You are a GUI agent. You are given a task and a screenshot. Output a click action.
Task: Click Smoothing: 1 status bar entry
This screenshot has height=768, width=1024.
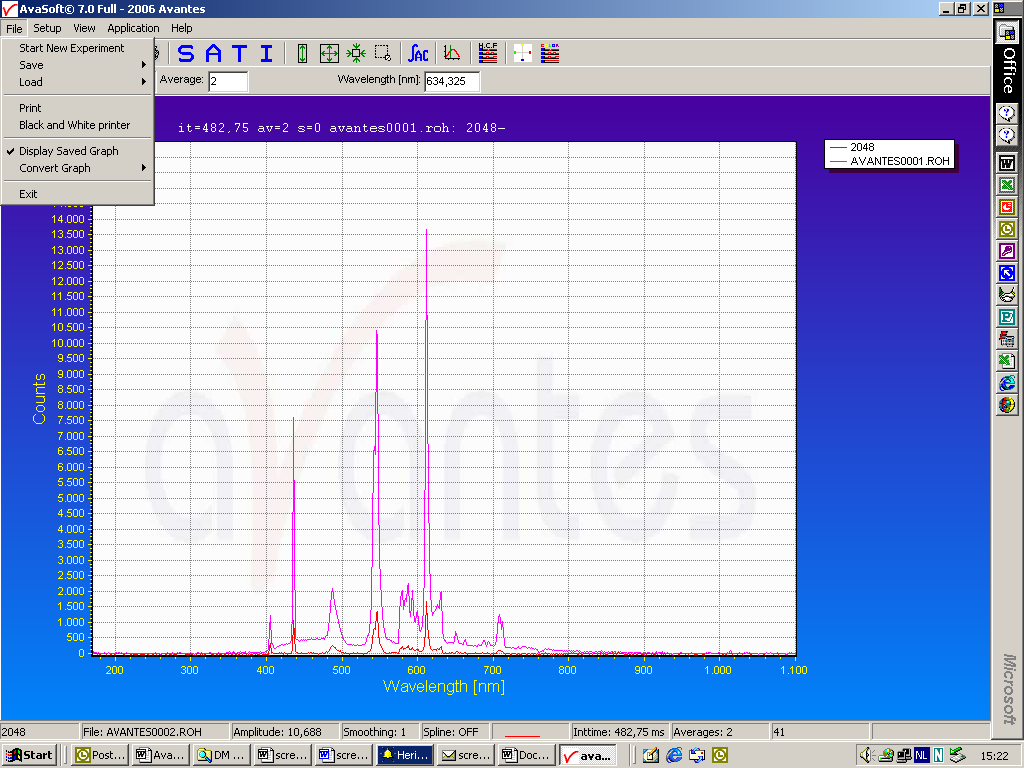click(x=380, y=732)
